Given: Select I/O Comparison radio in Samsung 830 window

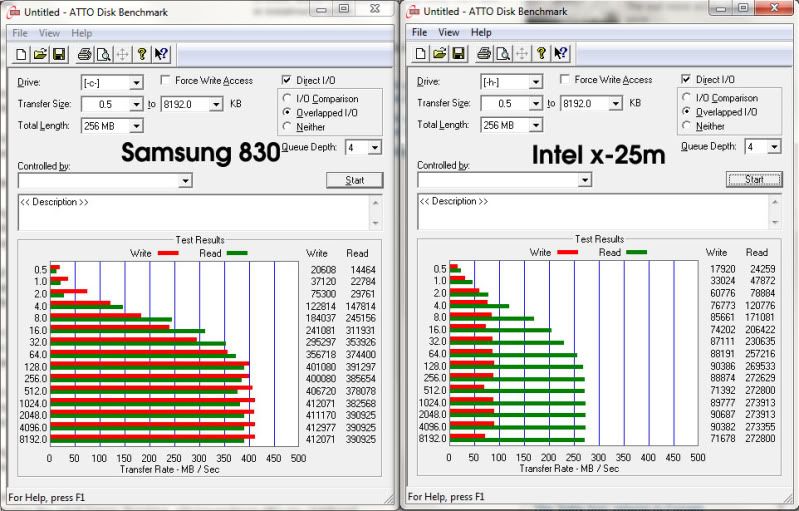Looking at the screenshot, I should [x=287, y=98].
